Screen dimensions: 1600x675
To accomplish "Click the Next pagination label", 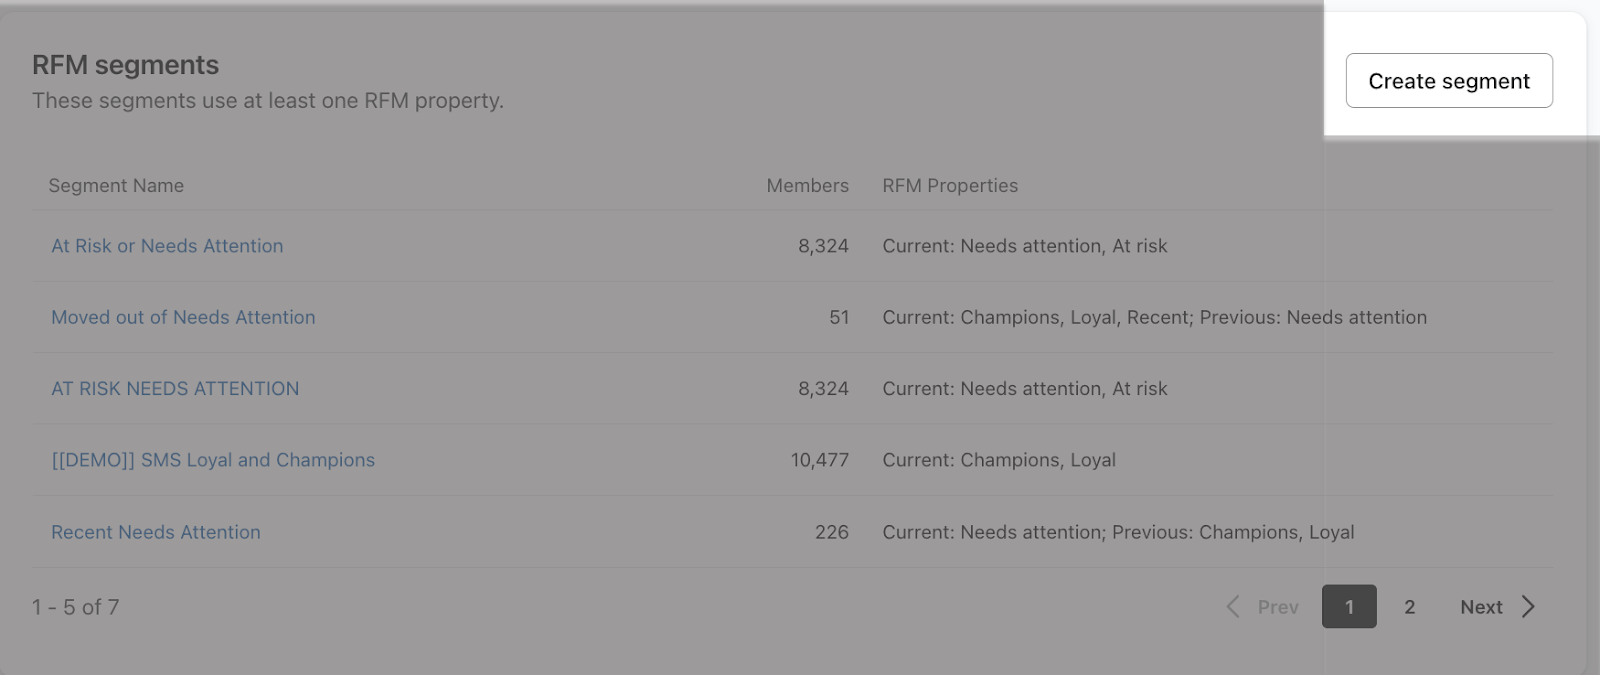I will 1481,607.
